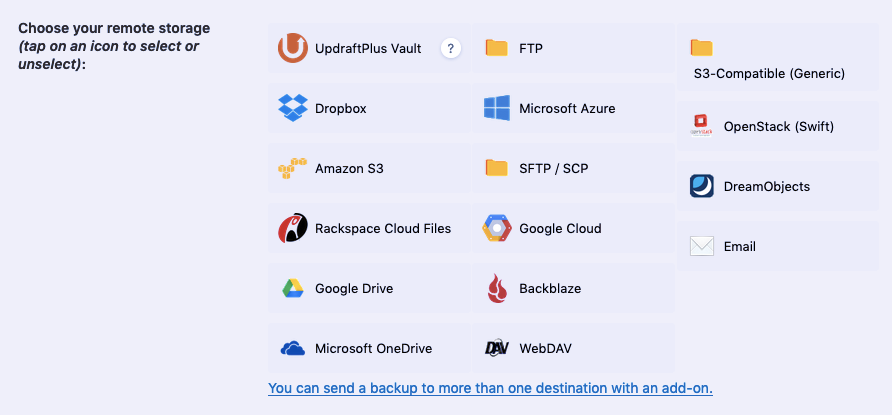The width and height of the screenshot is (892, 415).
Task: Select the Google Drive icon
Action: point(293,288)
